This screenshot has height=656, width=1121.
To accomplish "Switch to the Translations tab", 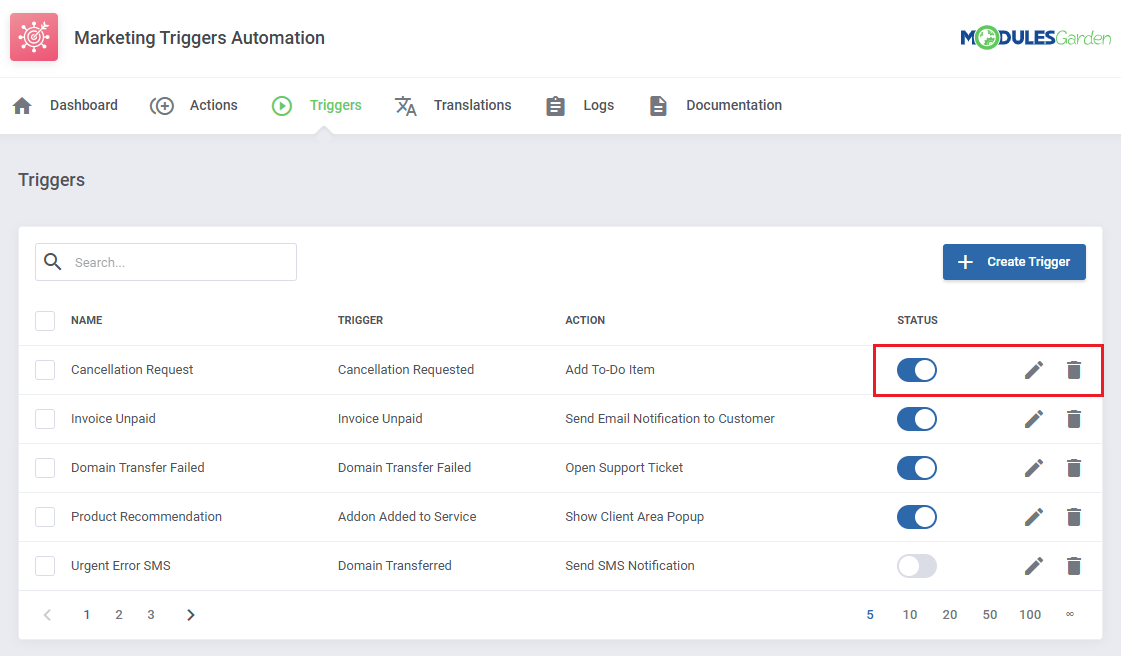I will (x=473, y=105).
